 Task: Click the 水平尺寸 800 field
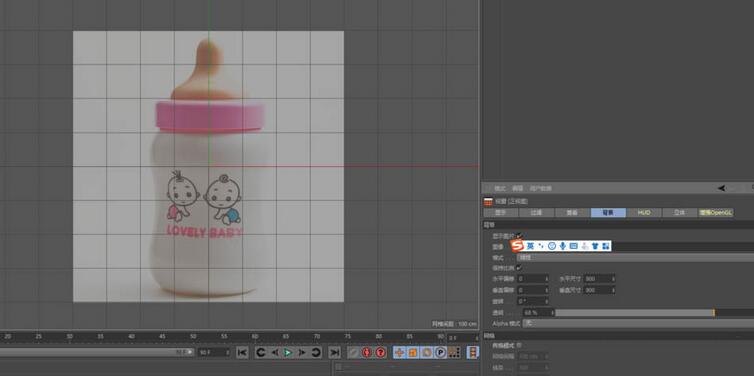(x=599, y=279)
